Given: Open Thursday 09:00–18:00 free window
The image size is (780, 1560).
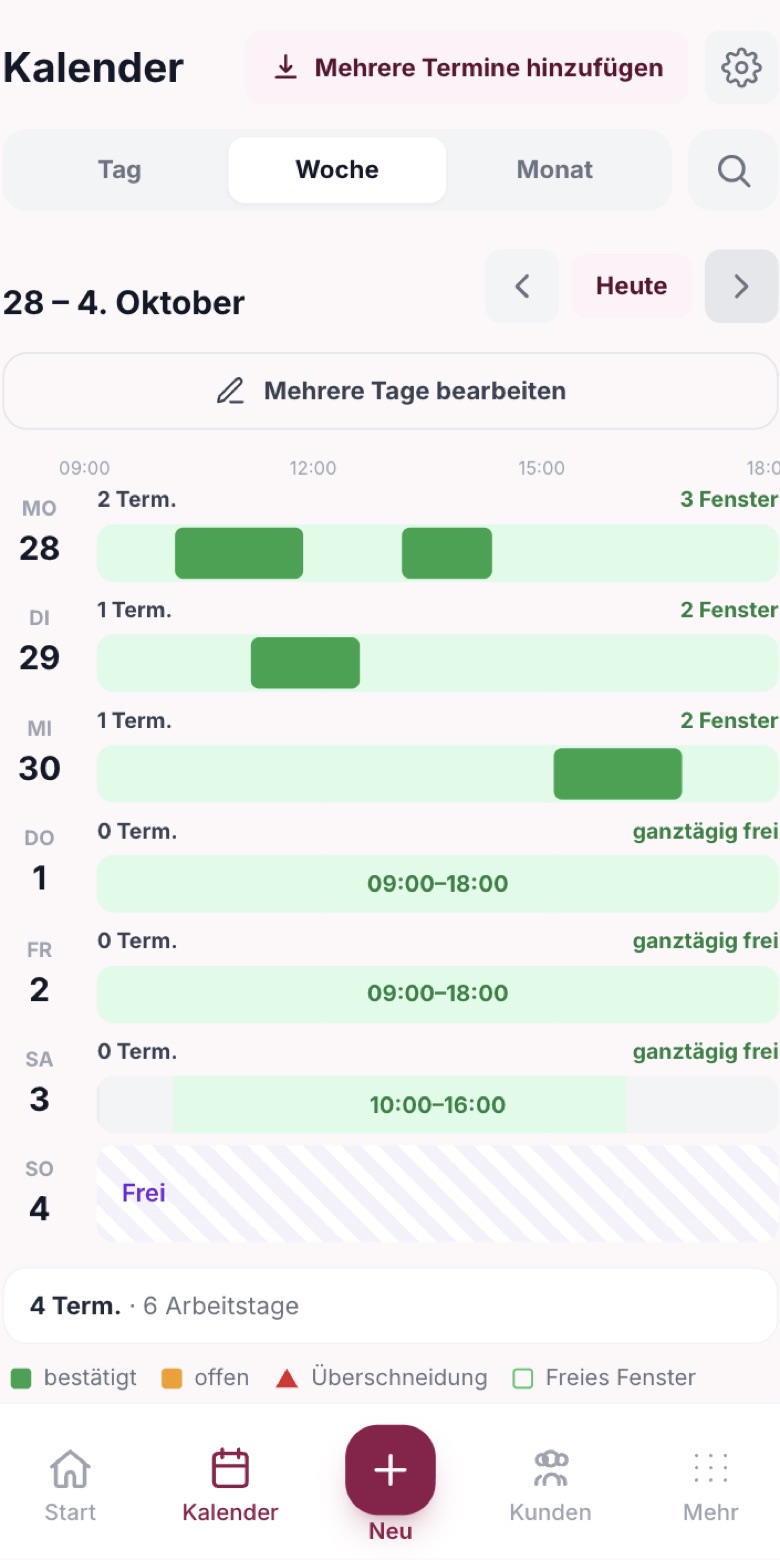Looking at the screenshot, I should (x=437, y=883).
